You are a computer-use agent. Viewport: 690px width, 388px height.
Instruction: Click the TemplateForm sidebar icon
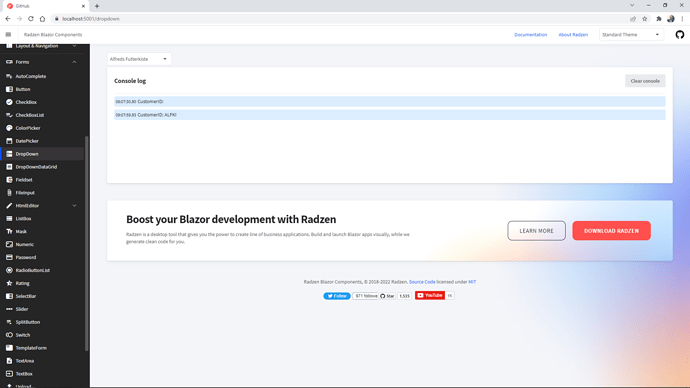tap(9, 348)
